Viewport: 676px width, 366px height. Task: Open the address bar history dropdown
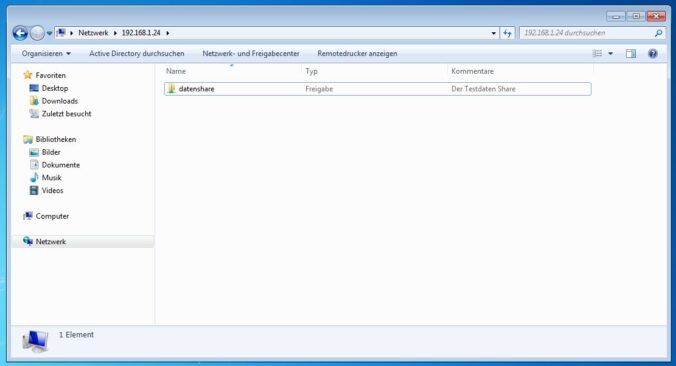tap(494, 33)
